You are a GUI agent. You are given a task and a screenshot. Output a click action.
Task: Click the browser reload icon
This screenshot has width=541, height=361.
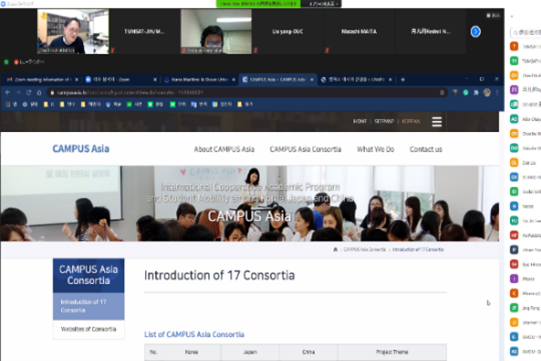tap(29, 92)
